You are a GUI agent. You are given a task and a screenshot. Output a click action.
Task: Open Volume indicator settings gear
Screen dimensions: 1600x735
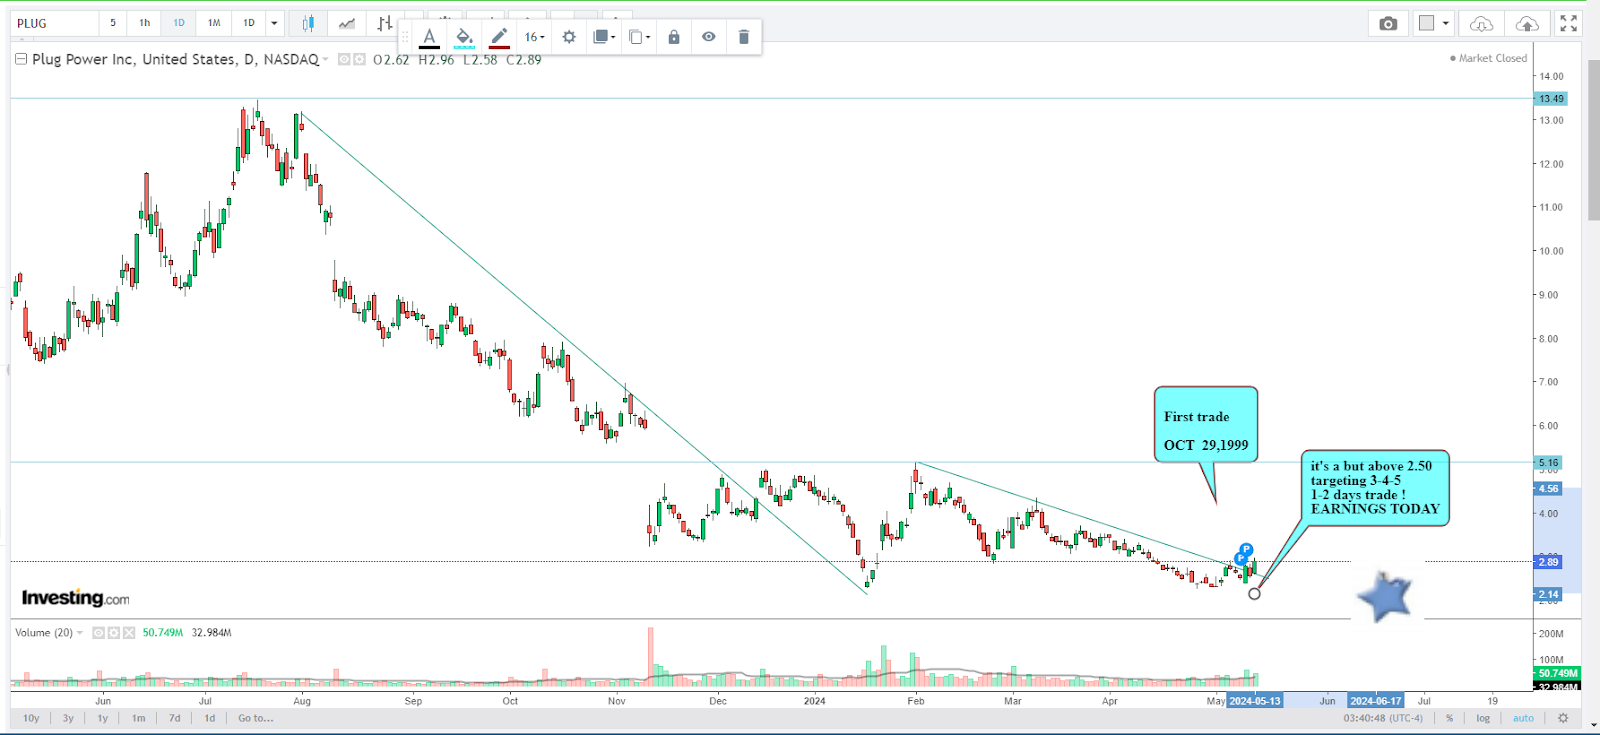113,633
